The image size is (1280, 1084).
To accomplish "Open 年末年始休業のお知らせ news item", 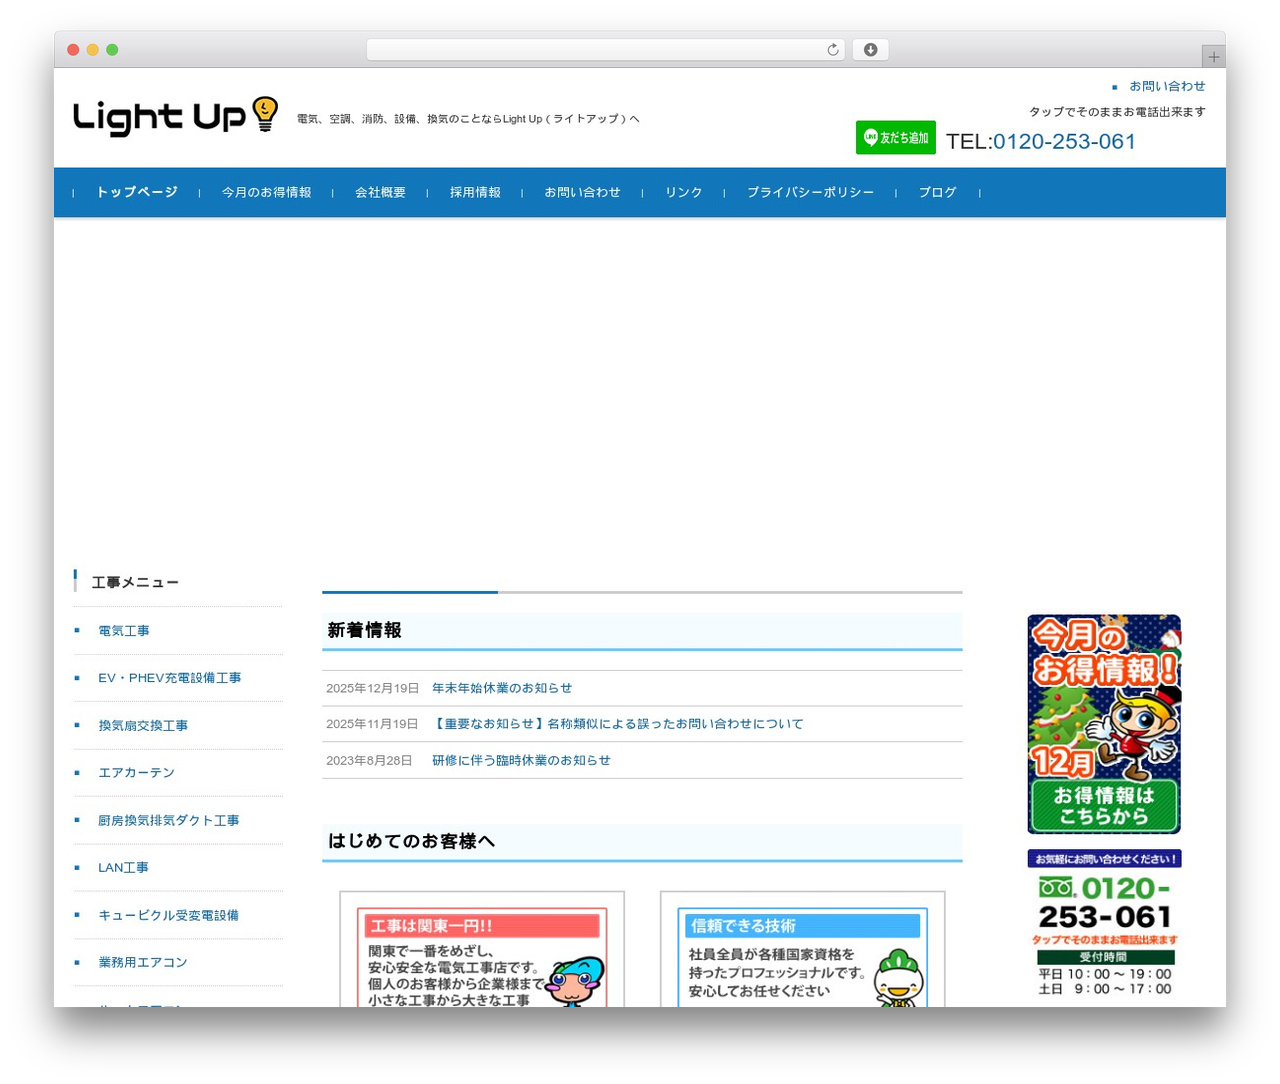I will [x=502, y=688].
